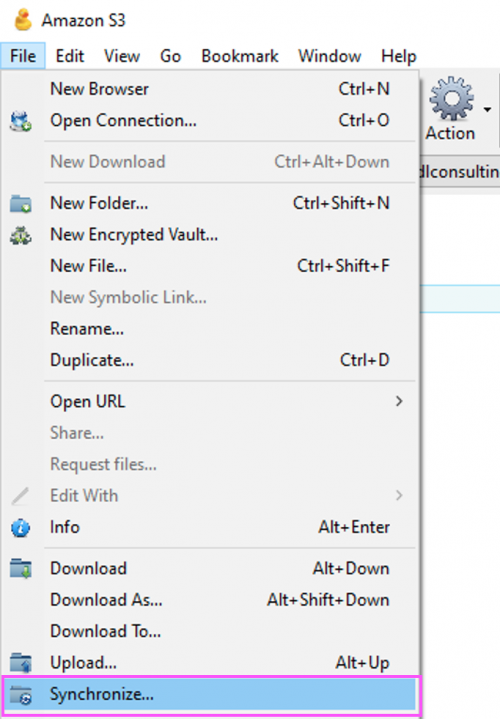The image size is (500, 719).
Task: Expand the Edit With submenu chevron
Action: [x=399, y=496]
